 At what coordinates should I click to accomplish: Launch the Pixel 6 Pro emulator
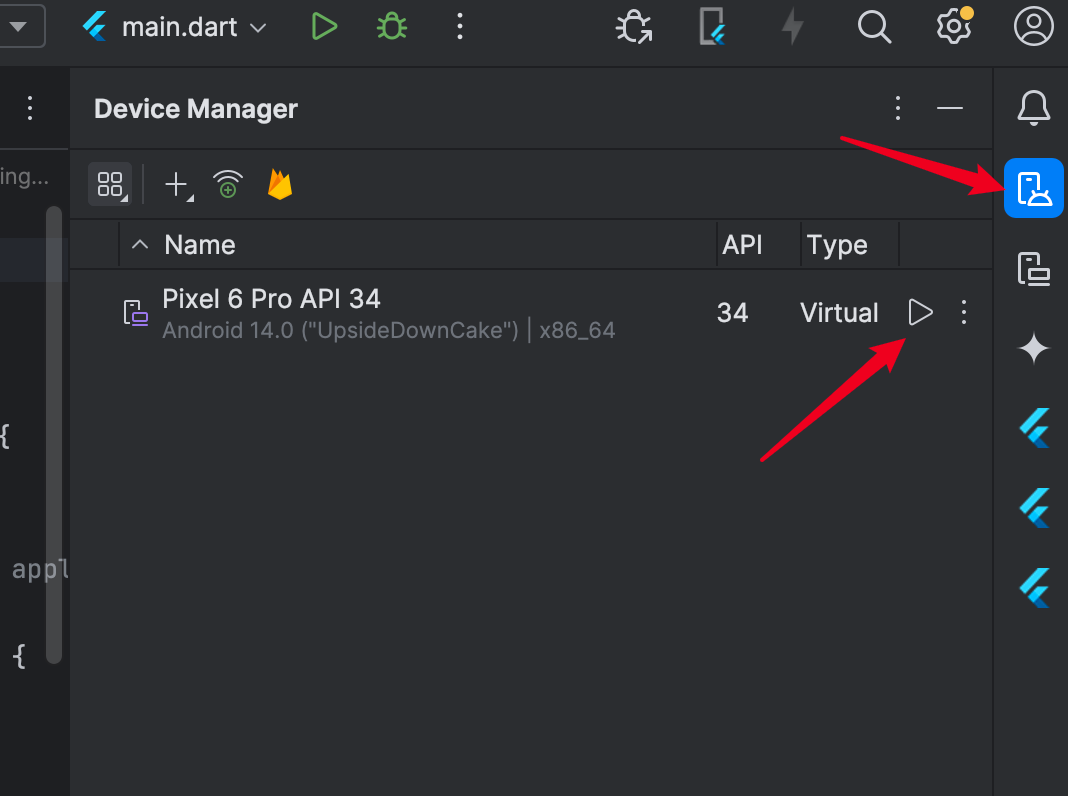(x=920, y=313)
